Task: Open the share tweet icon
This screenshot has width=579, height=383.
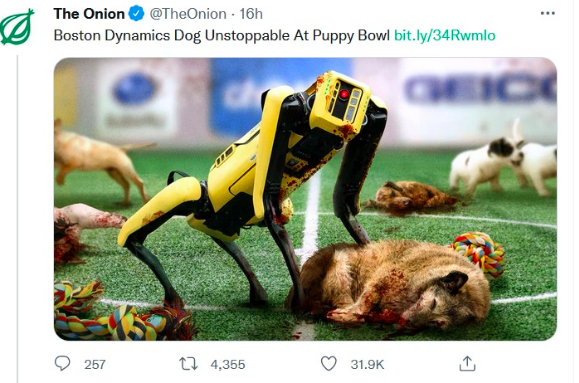Action: coord(467,363)
